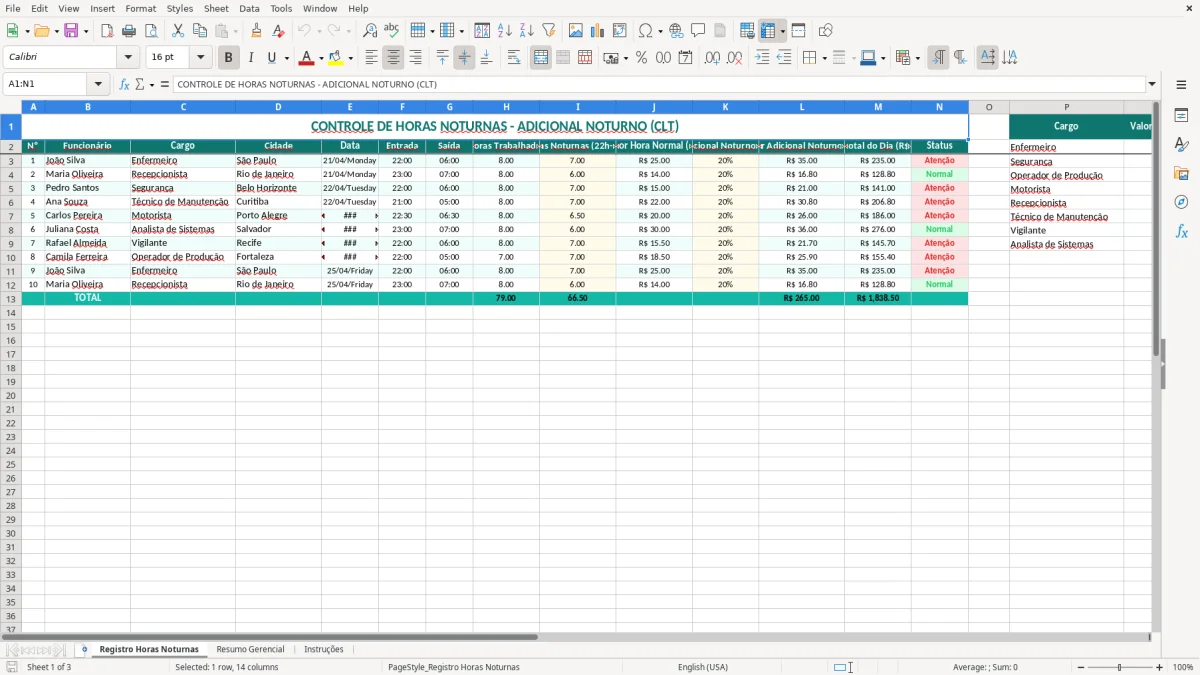
Task: Click the Add Decimal Place icon
Action: click(x=712, y=58)
